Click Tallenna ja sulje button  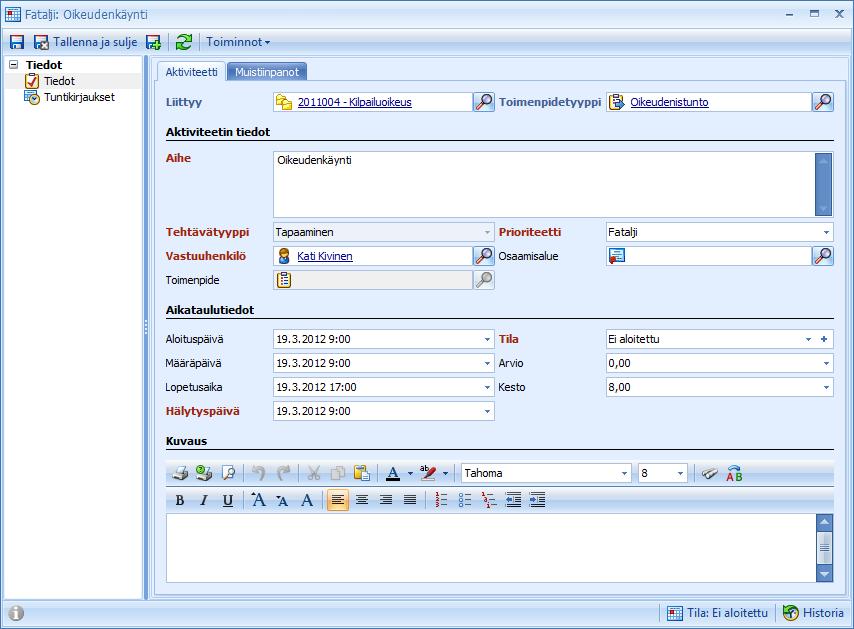point(86,42)
